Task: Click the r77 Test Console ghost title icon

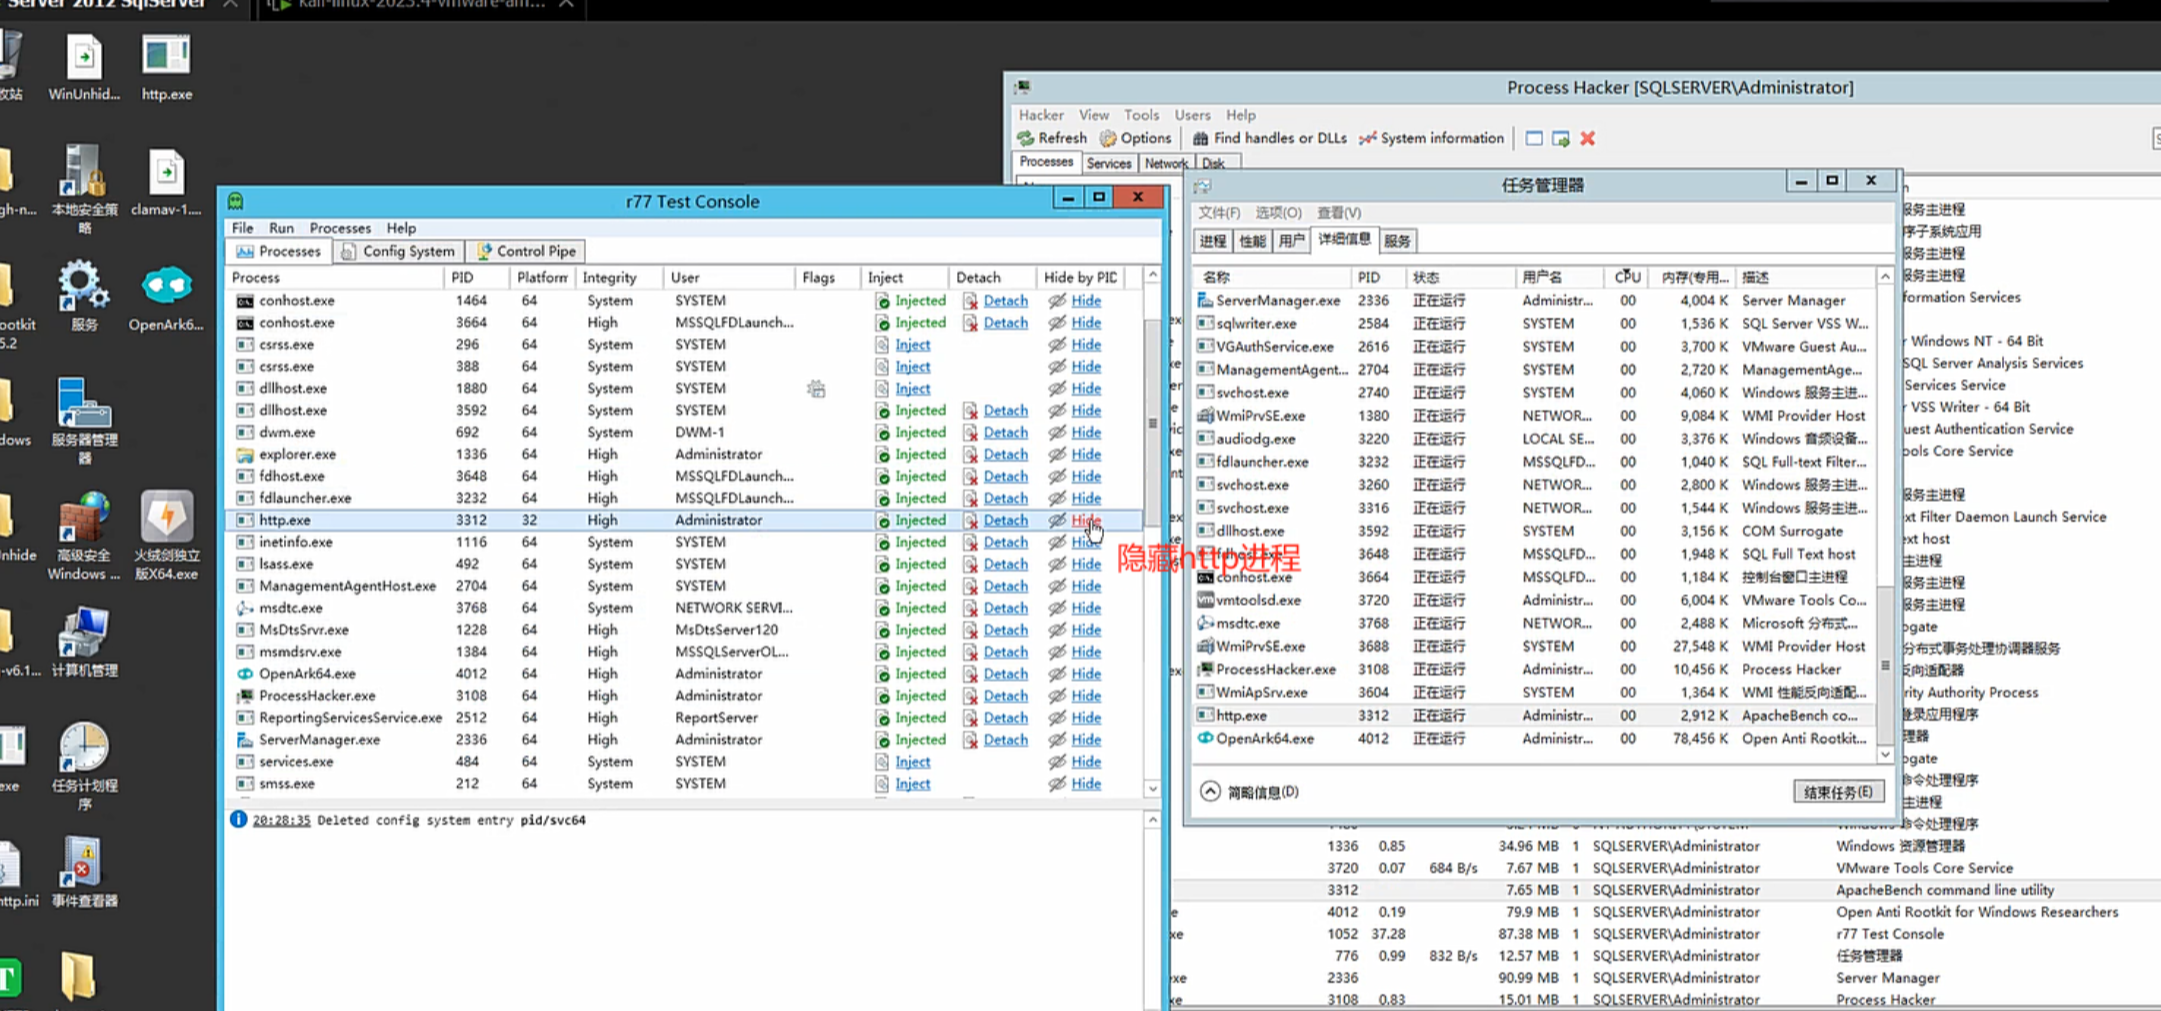Action: [x=235, y=201]
